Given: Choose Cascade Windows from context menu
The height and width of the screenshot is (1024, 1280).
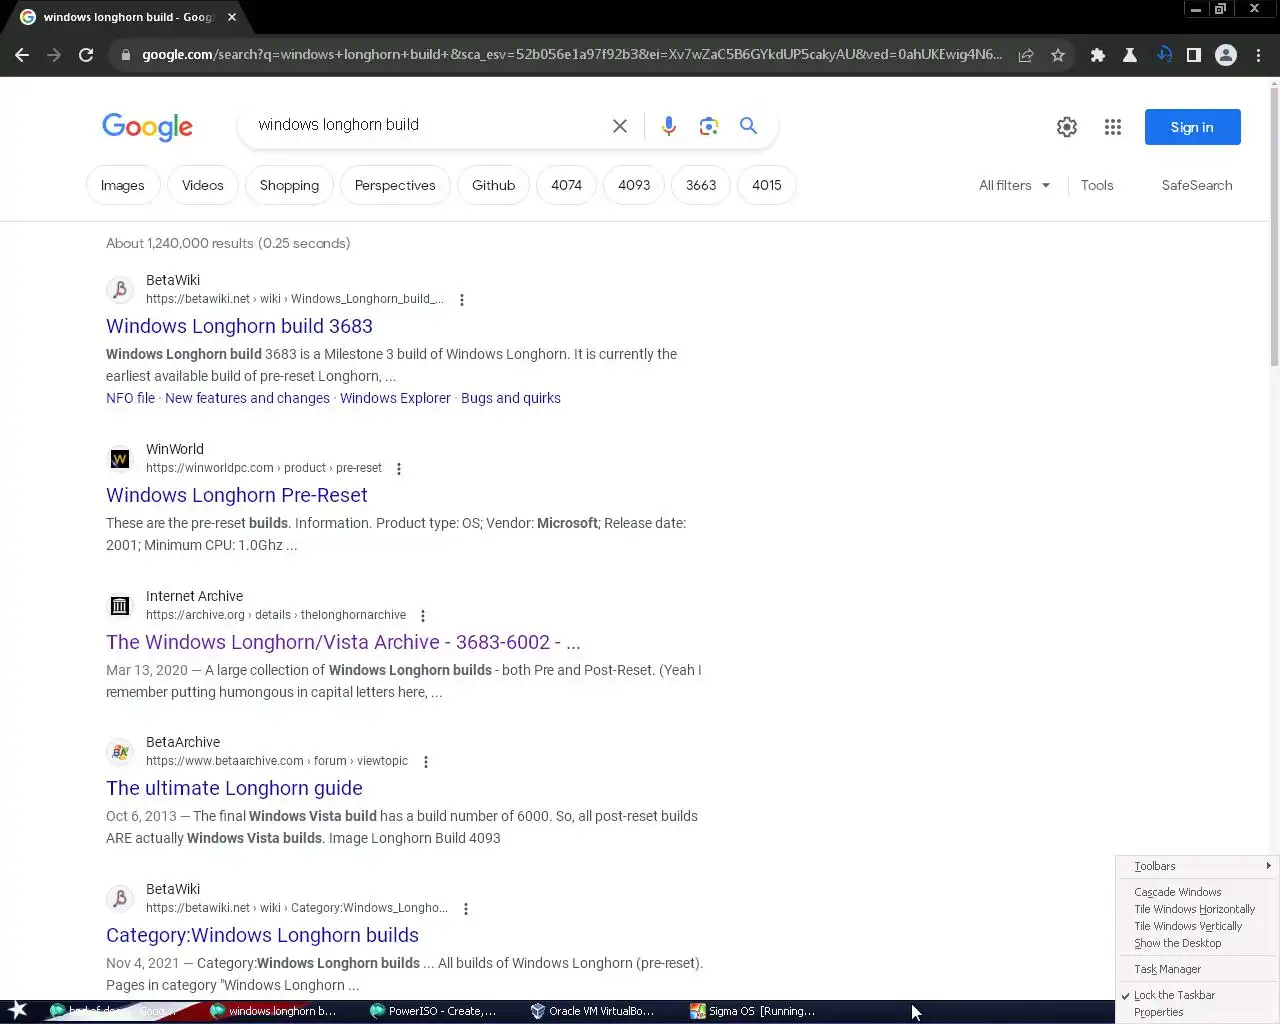Looking at the screenshot, I should [1196, 892].
